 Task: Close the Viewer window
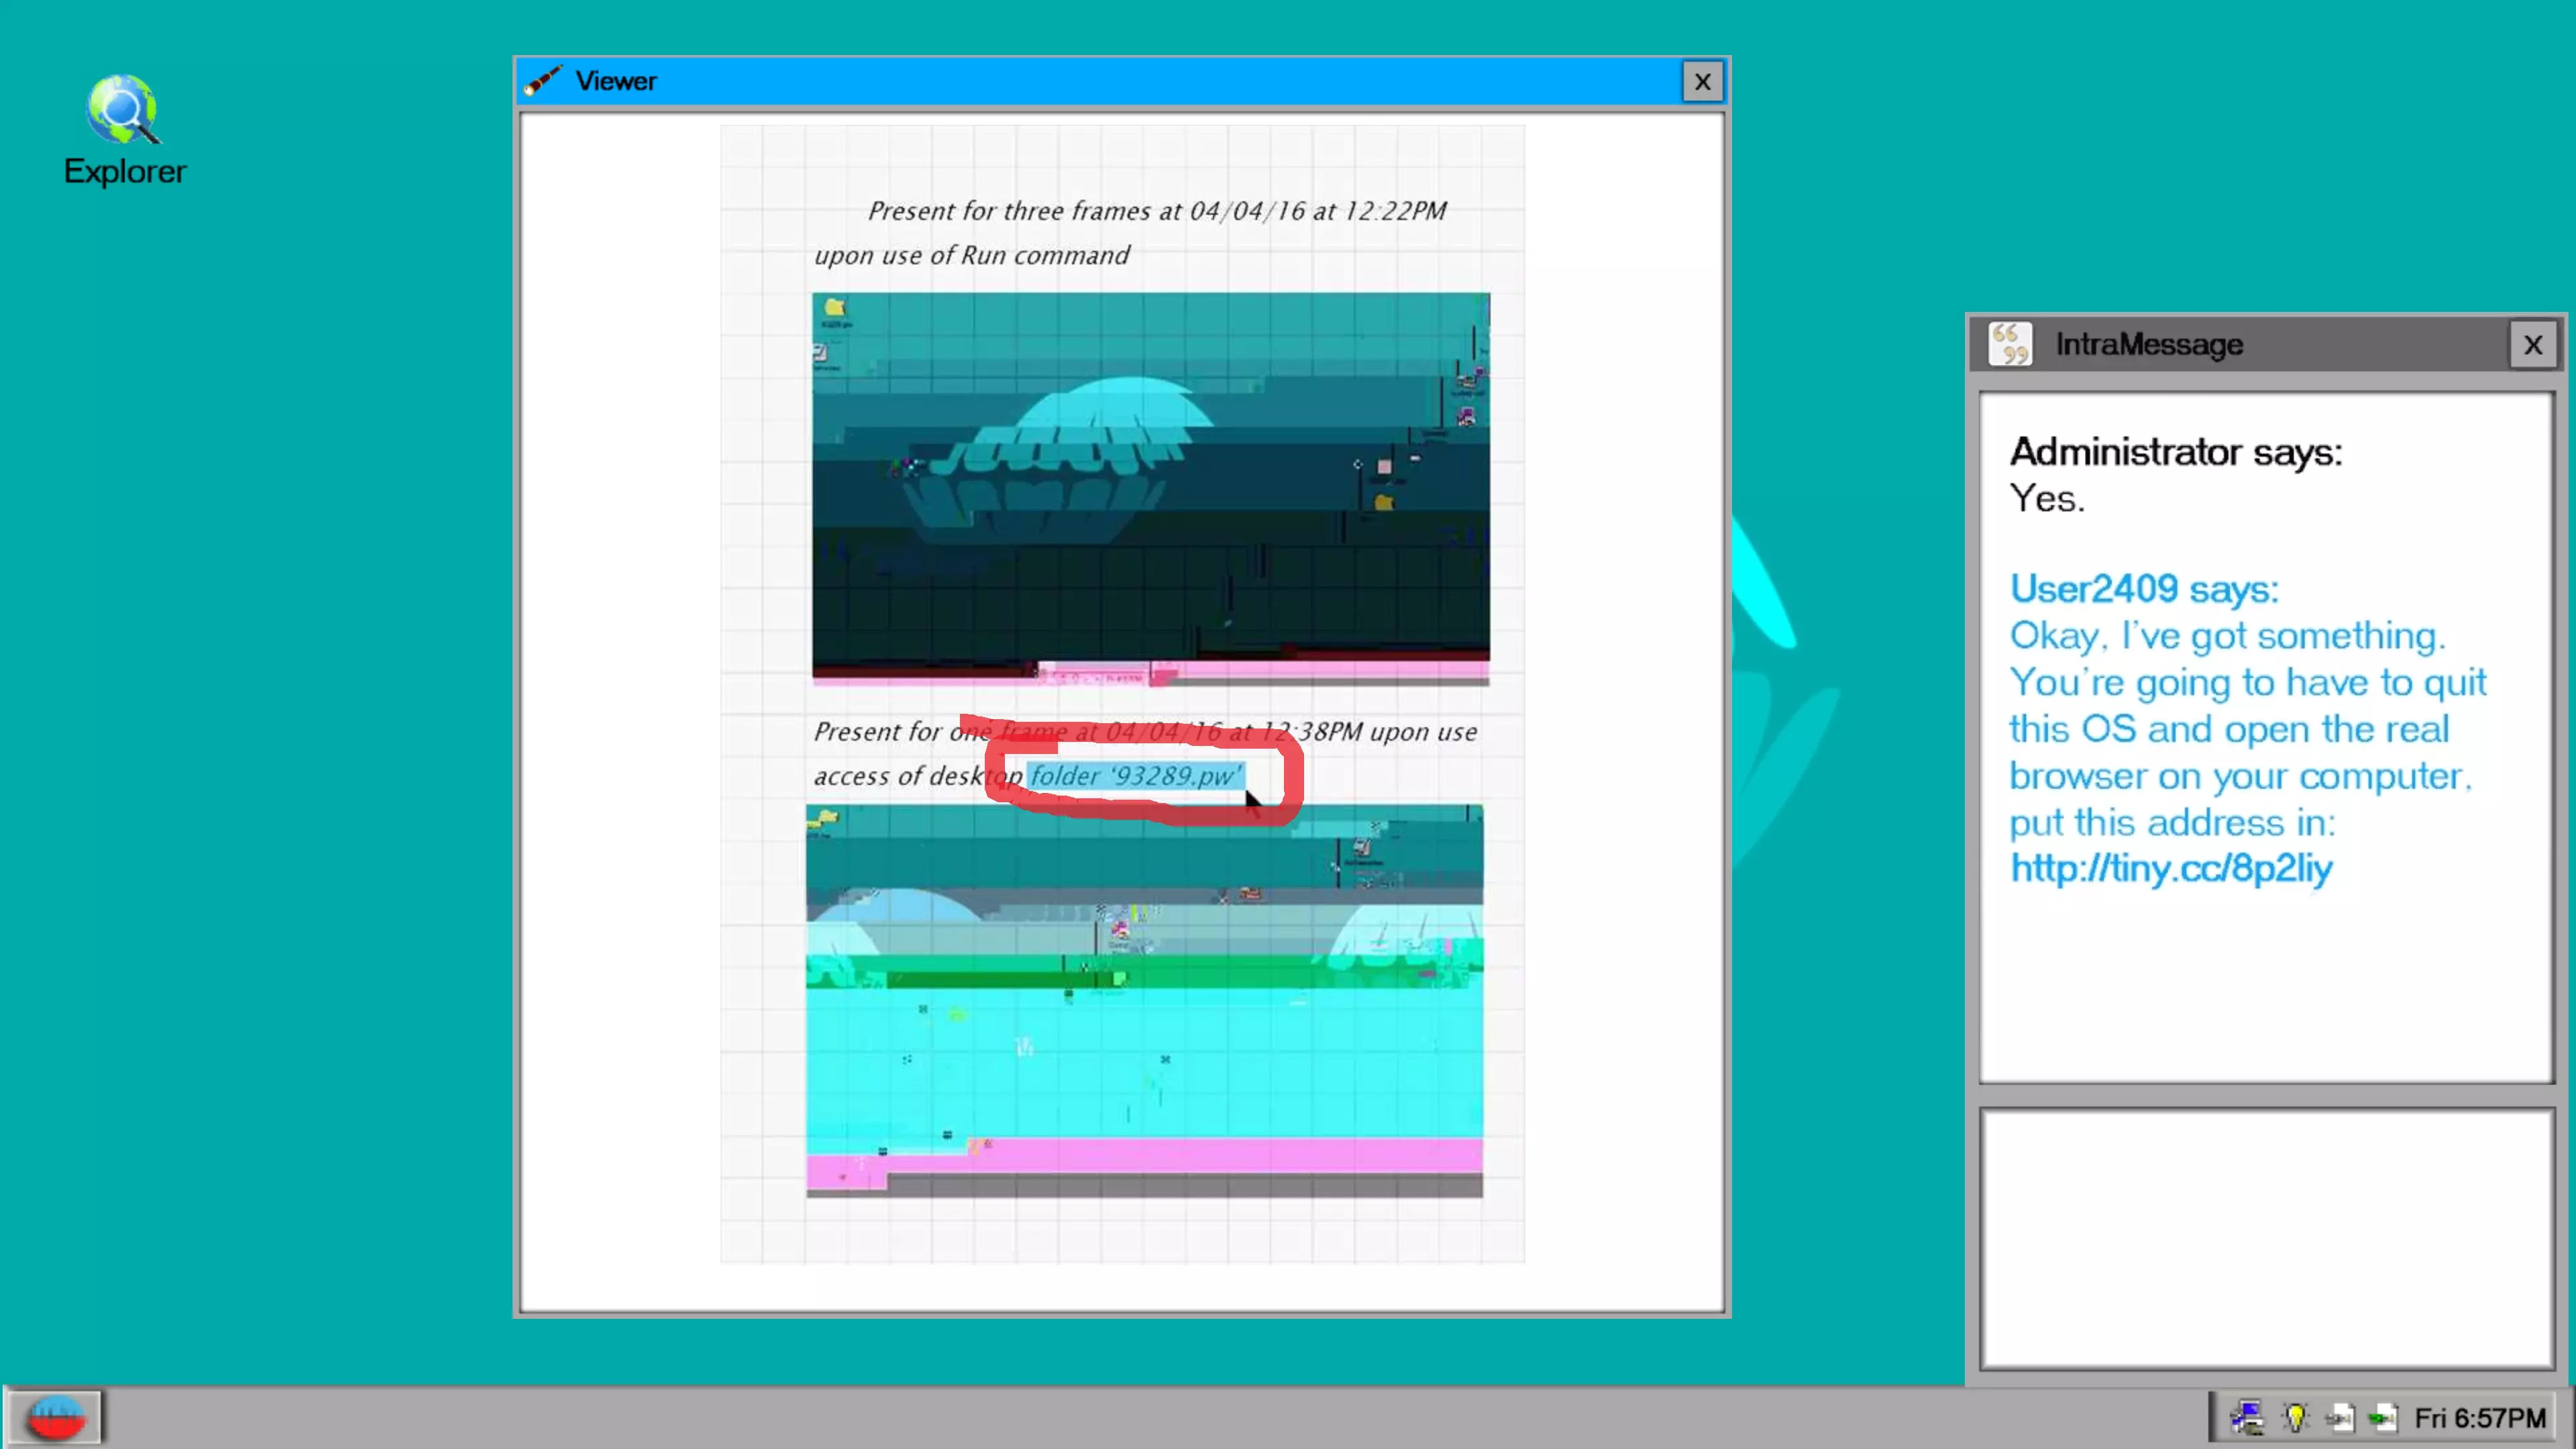(x=1702, y=82)
